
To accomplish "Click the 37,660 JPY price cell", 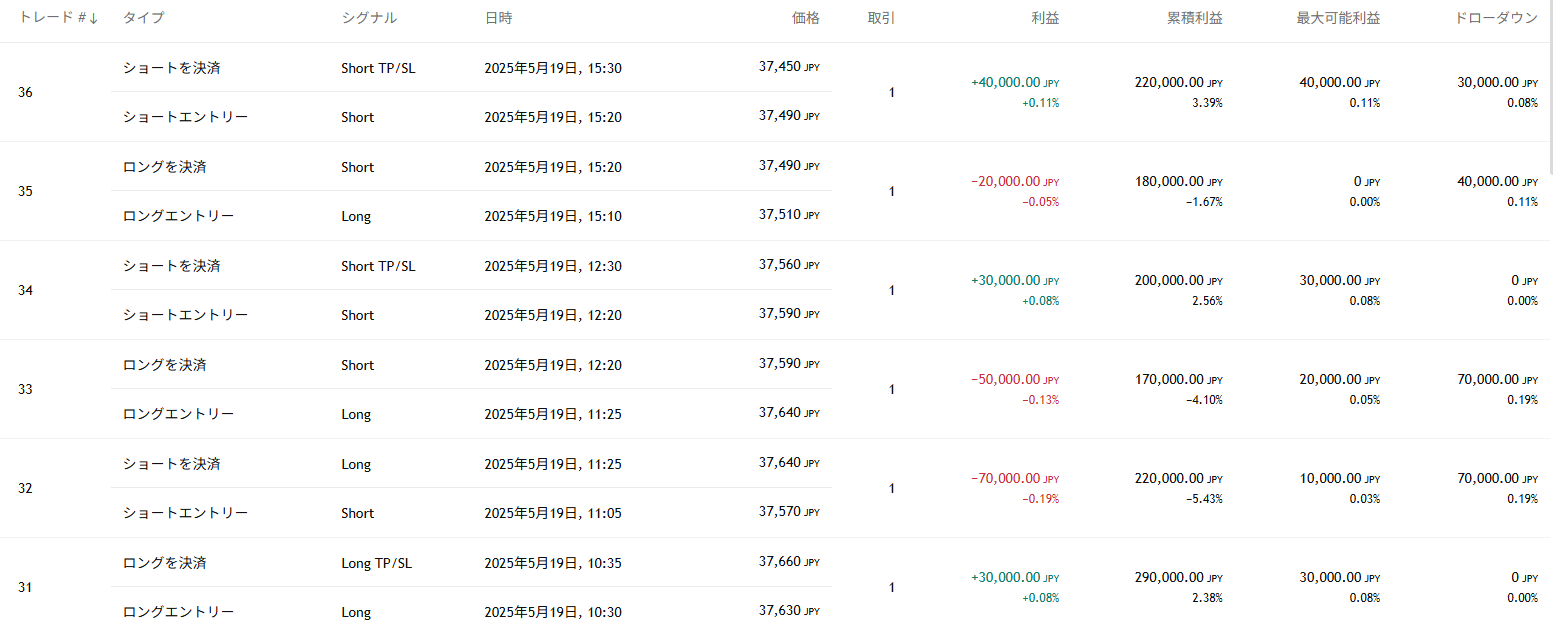I will (789, 562).
